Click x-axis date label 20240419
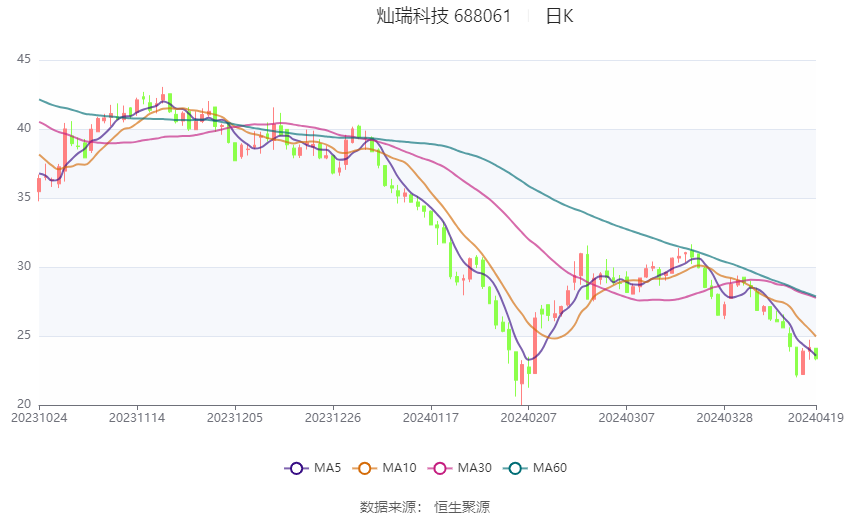The image size is (850, 517). 816,418
